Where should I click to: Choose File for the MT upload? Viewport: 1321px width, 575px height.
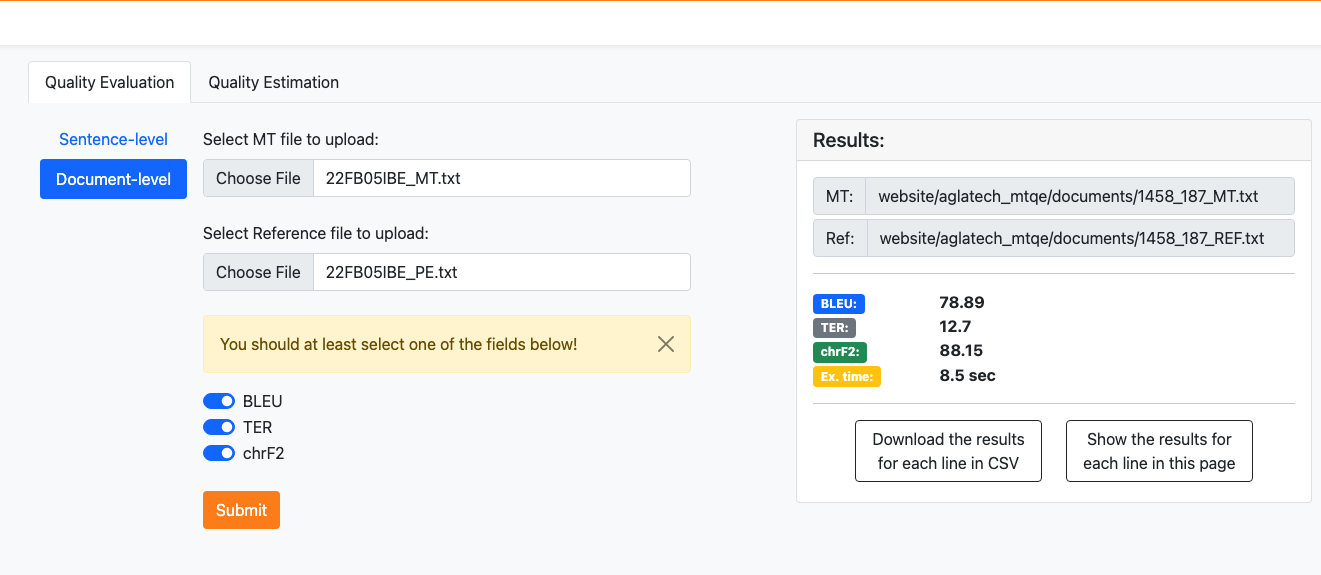pos(258,178)
